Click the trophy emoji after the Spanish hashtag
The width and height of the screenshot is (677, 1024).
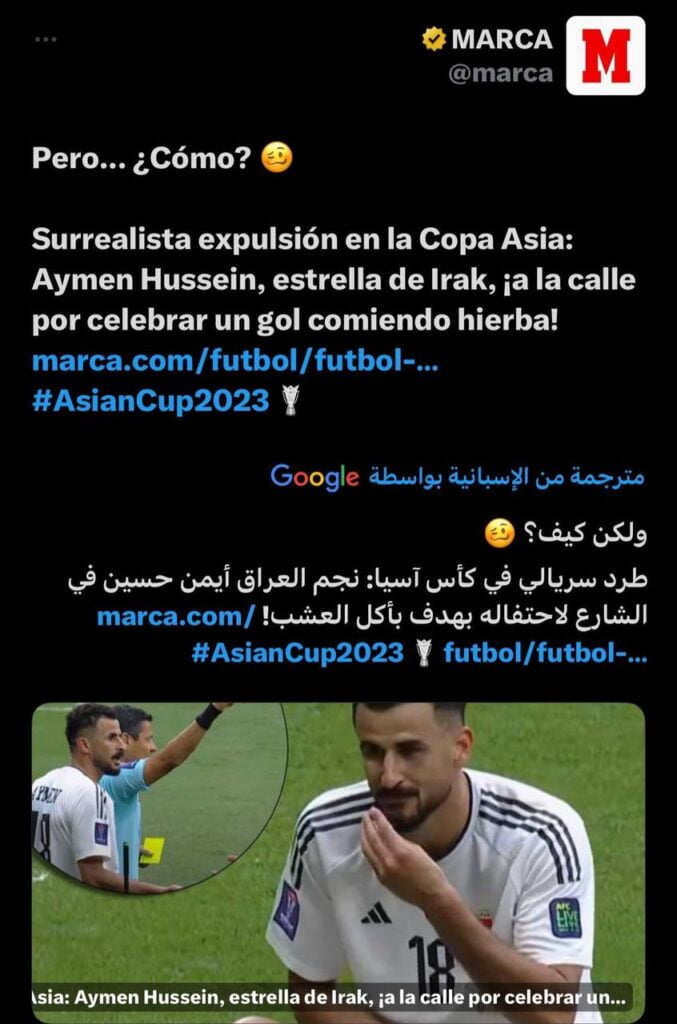[x=291, y=400]
